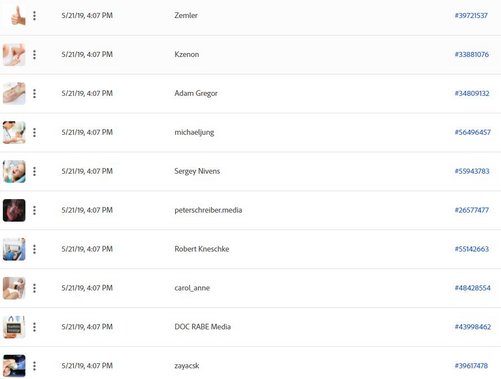Image resolution: width=501 pixels, height=379 pixels.
Task: Open the three-dot menu for michaeljung row
Action: coord(34,133)
